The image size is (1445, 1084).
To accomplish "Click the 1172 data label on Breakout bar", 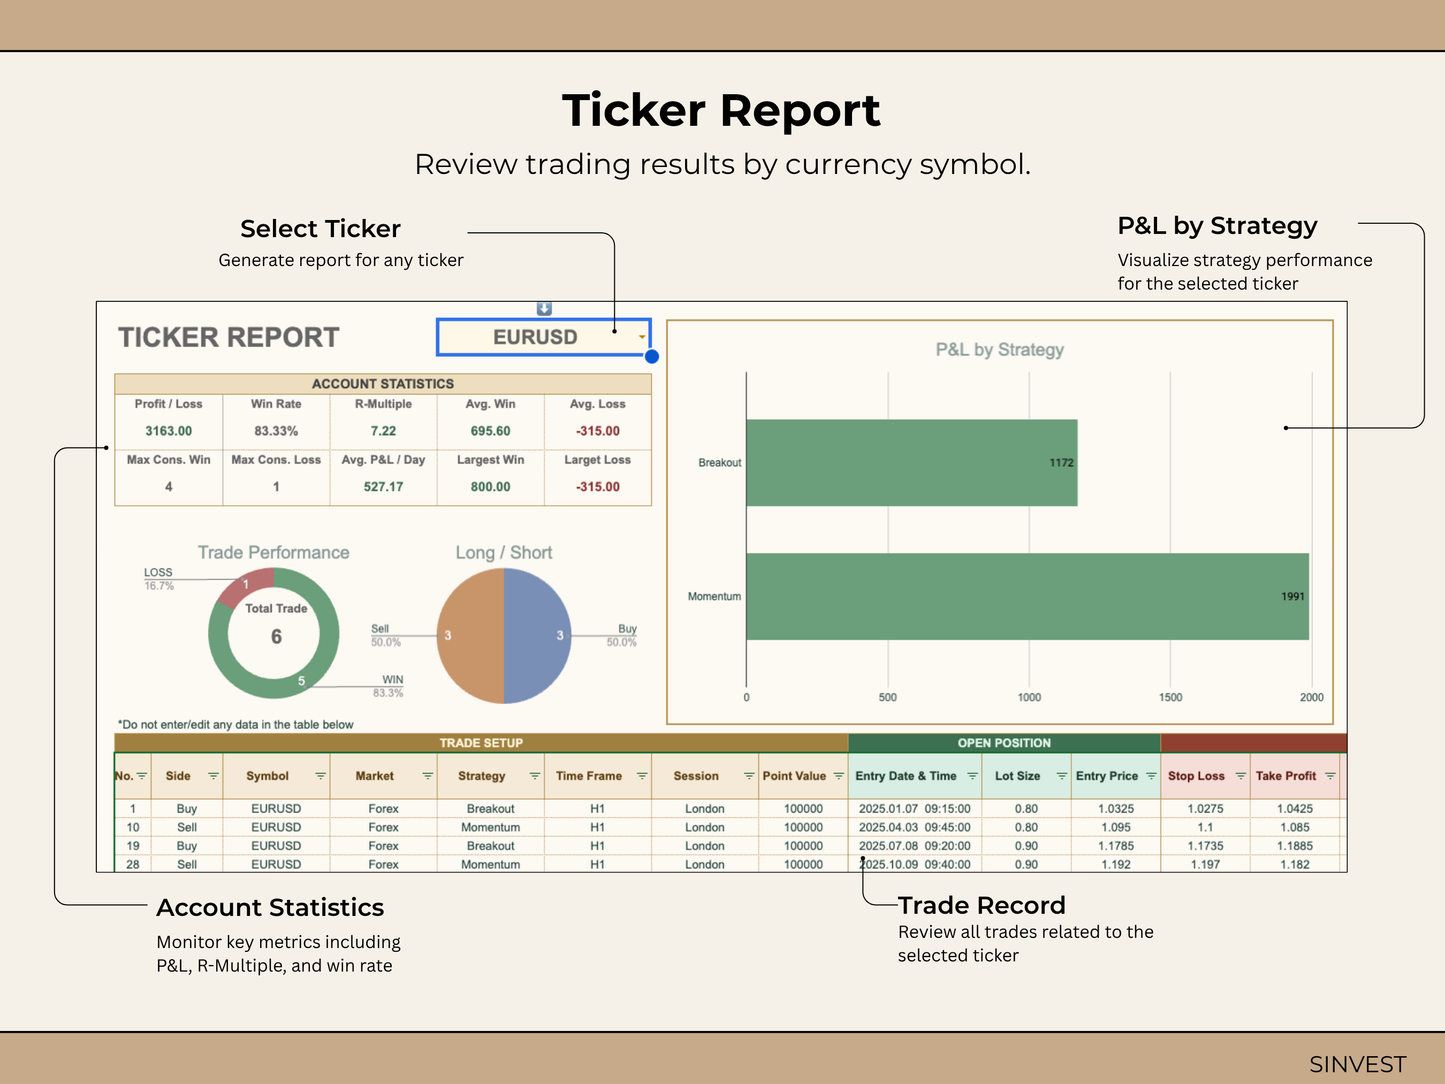I will [1061, 463].
